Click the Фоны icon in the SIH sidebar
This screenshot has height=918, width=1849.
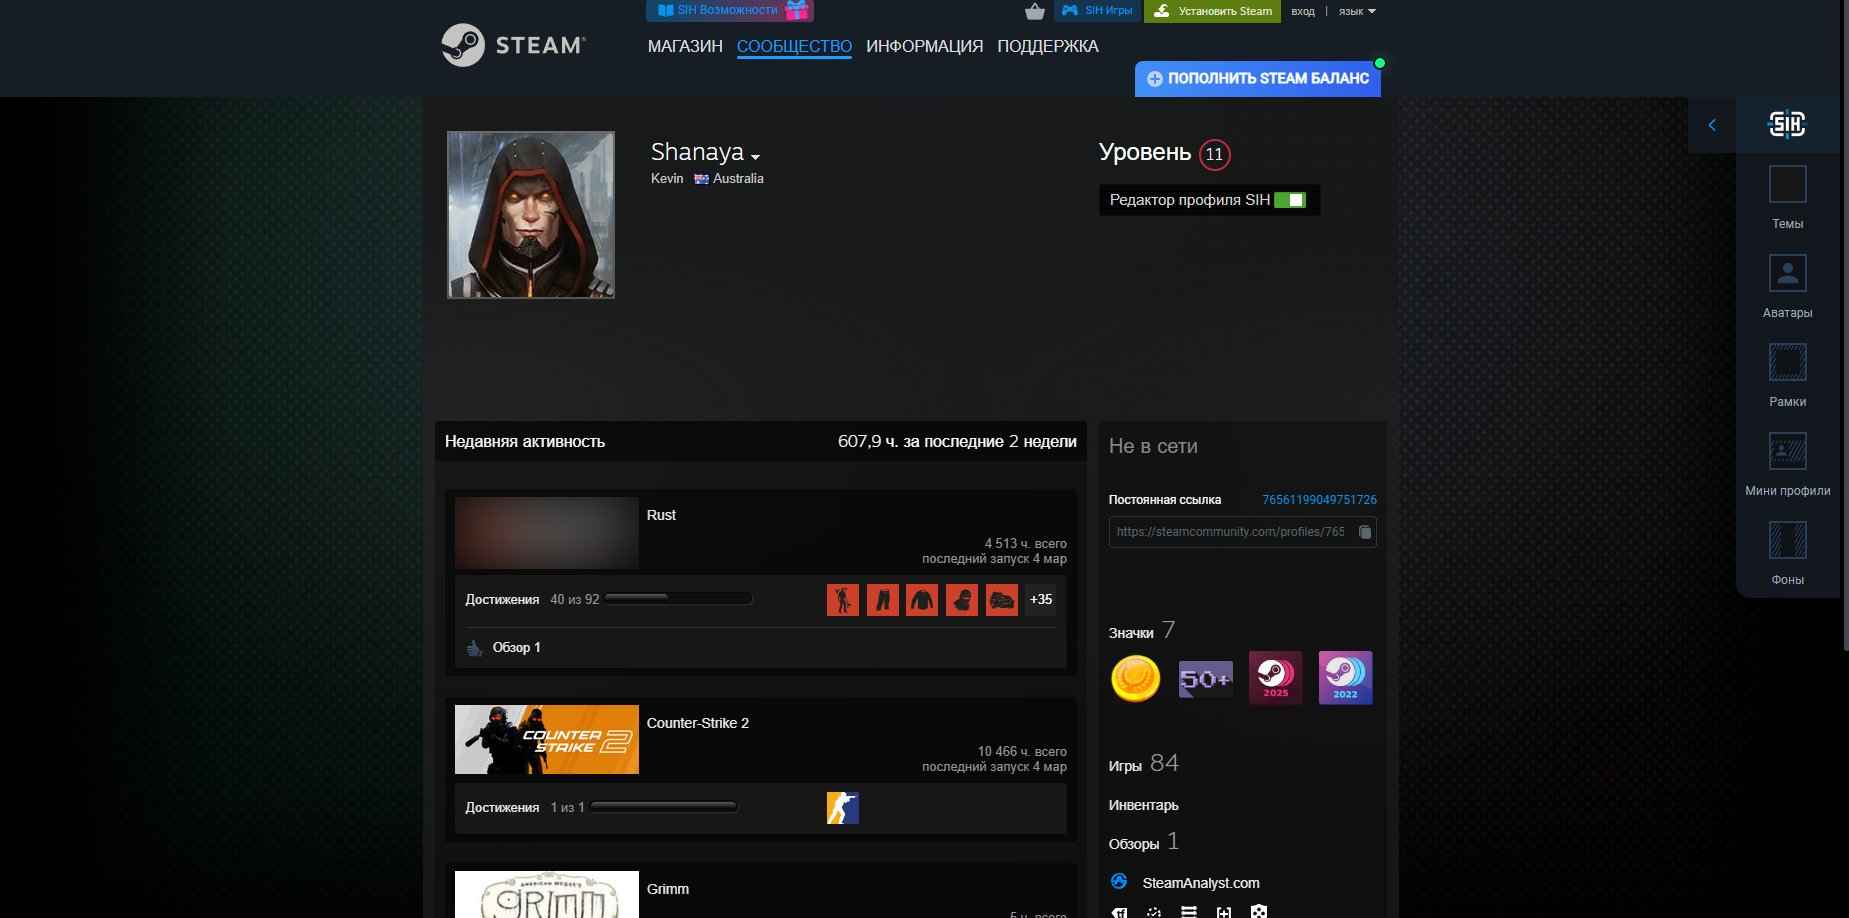point(1789,540)
